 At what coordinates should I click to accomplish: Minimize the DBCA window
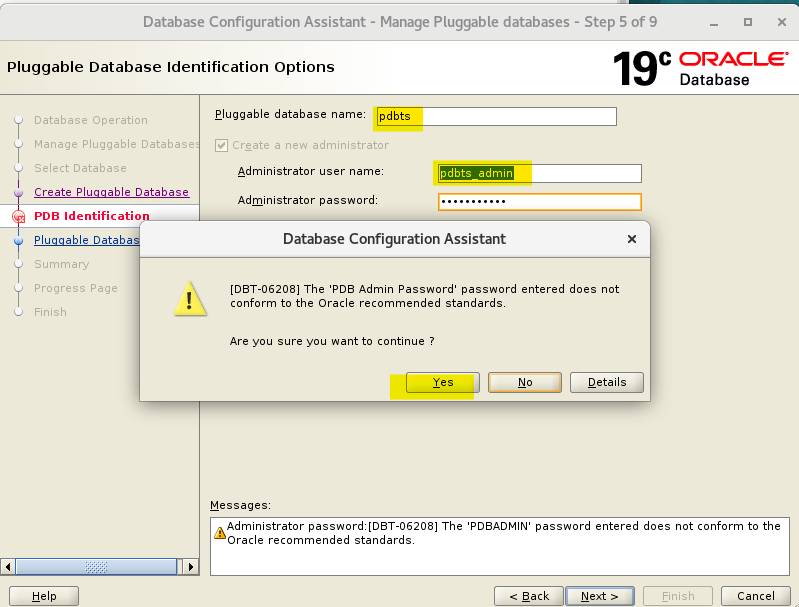coord(714,22)
